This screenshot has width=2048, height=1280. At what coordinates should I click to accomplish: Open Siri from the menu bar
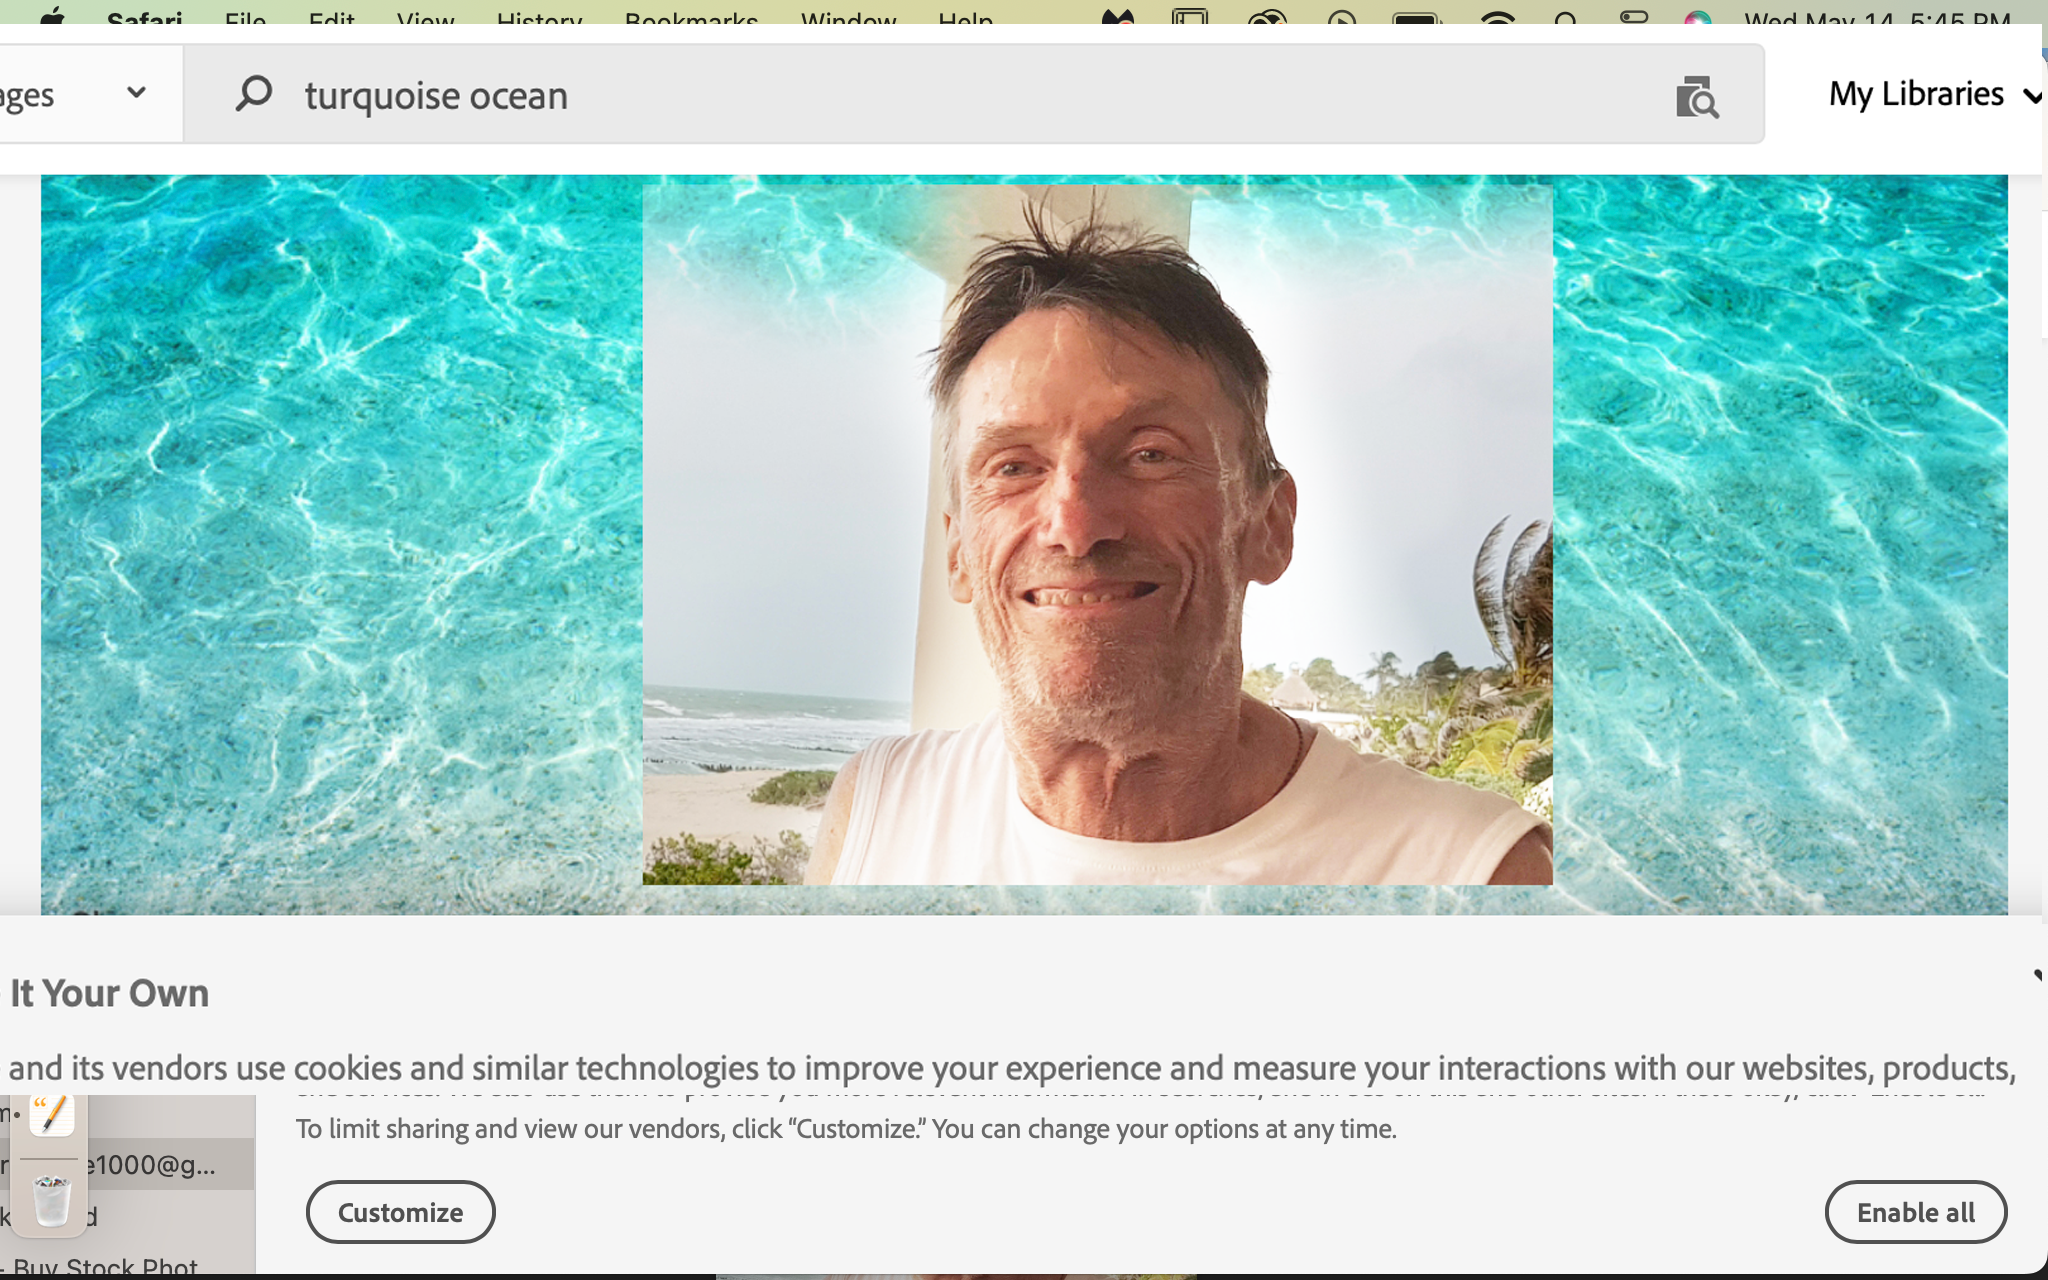point(1697,20)
